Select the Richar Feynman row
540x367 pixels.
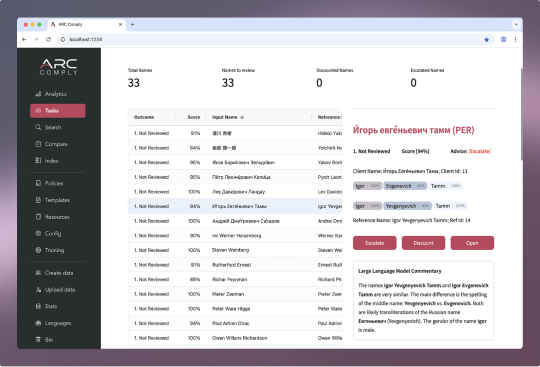pyautogui.click(x=235, y=279)
